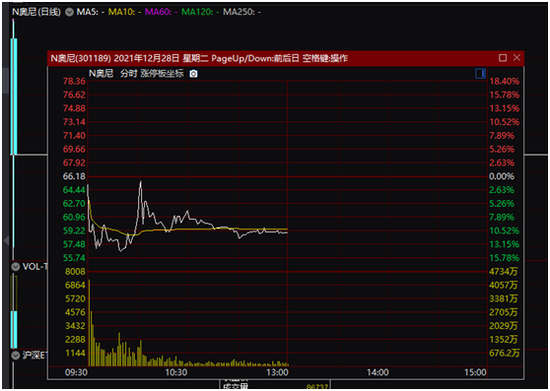Viewport: 550px width, 391px height.
Task: Expand the 沪深 indicator dropdown
Action: coord(15,356)
